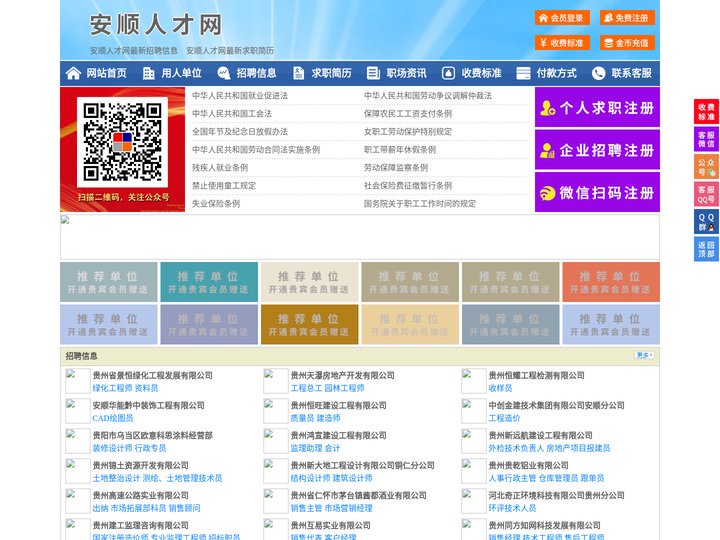Viewport: 720px width, 540px height.
Task: Open job link 工程造价
Action: pyautogui.click(x=505, y=418)
